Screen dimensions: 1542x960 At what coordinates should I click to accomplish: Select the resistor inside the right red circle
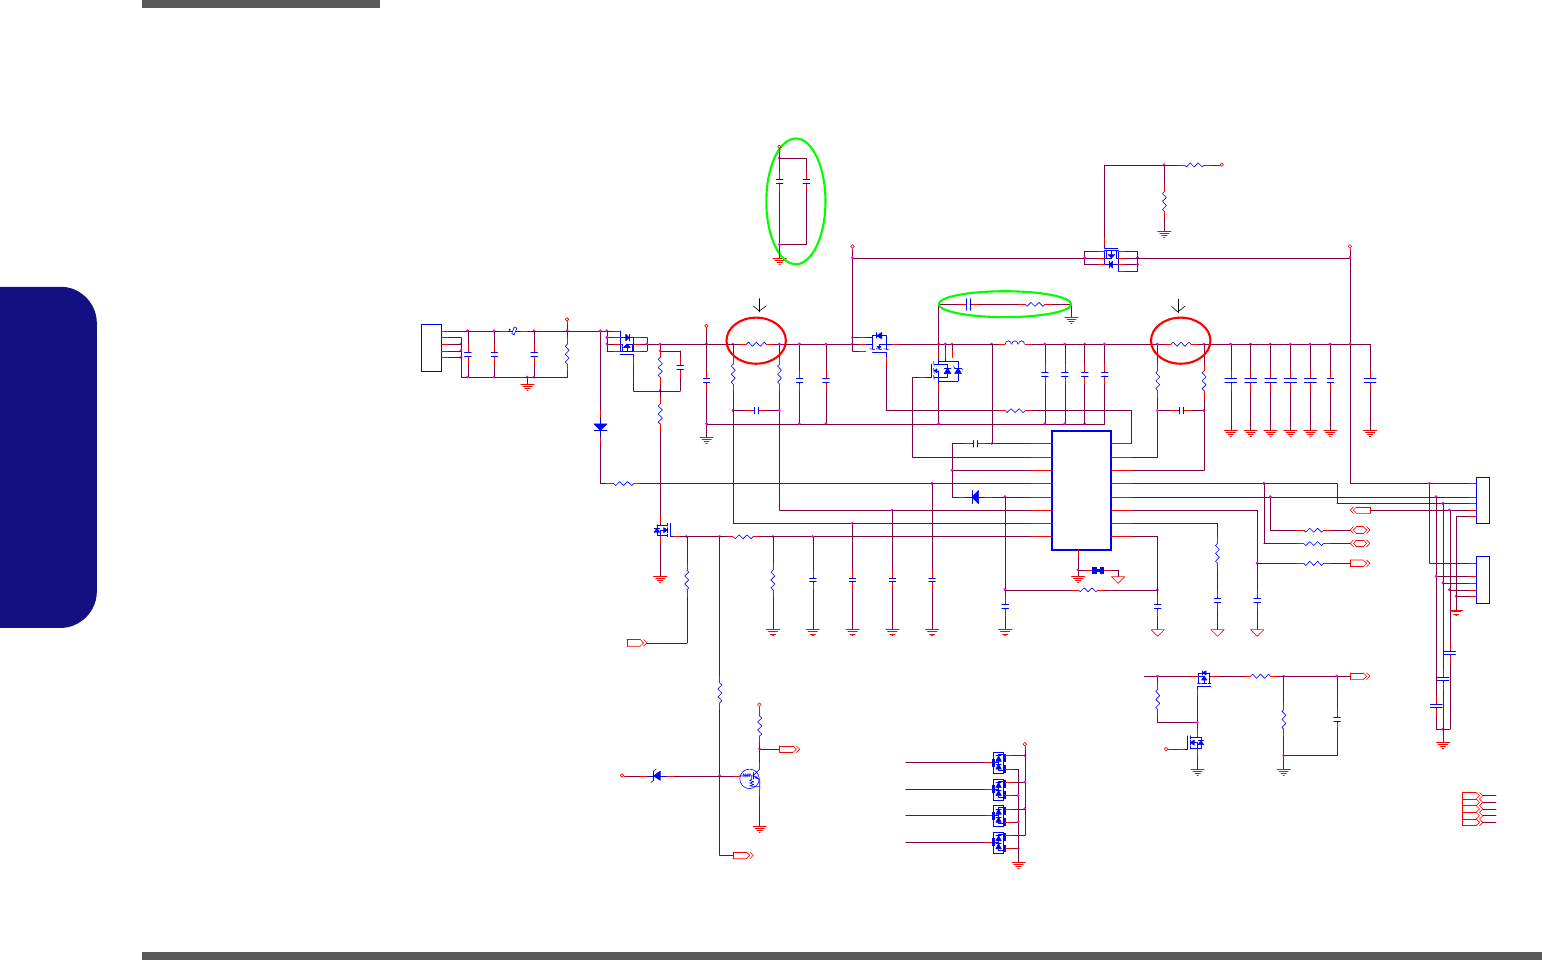(1181, 344)
